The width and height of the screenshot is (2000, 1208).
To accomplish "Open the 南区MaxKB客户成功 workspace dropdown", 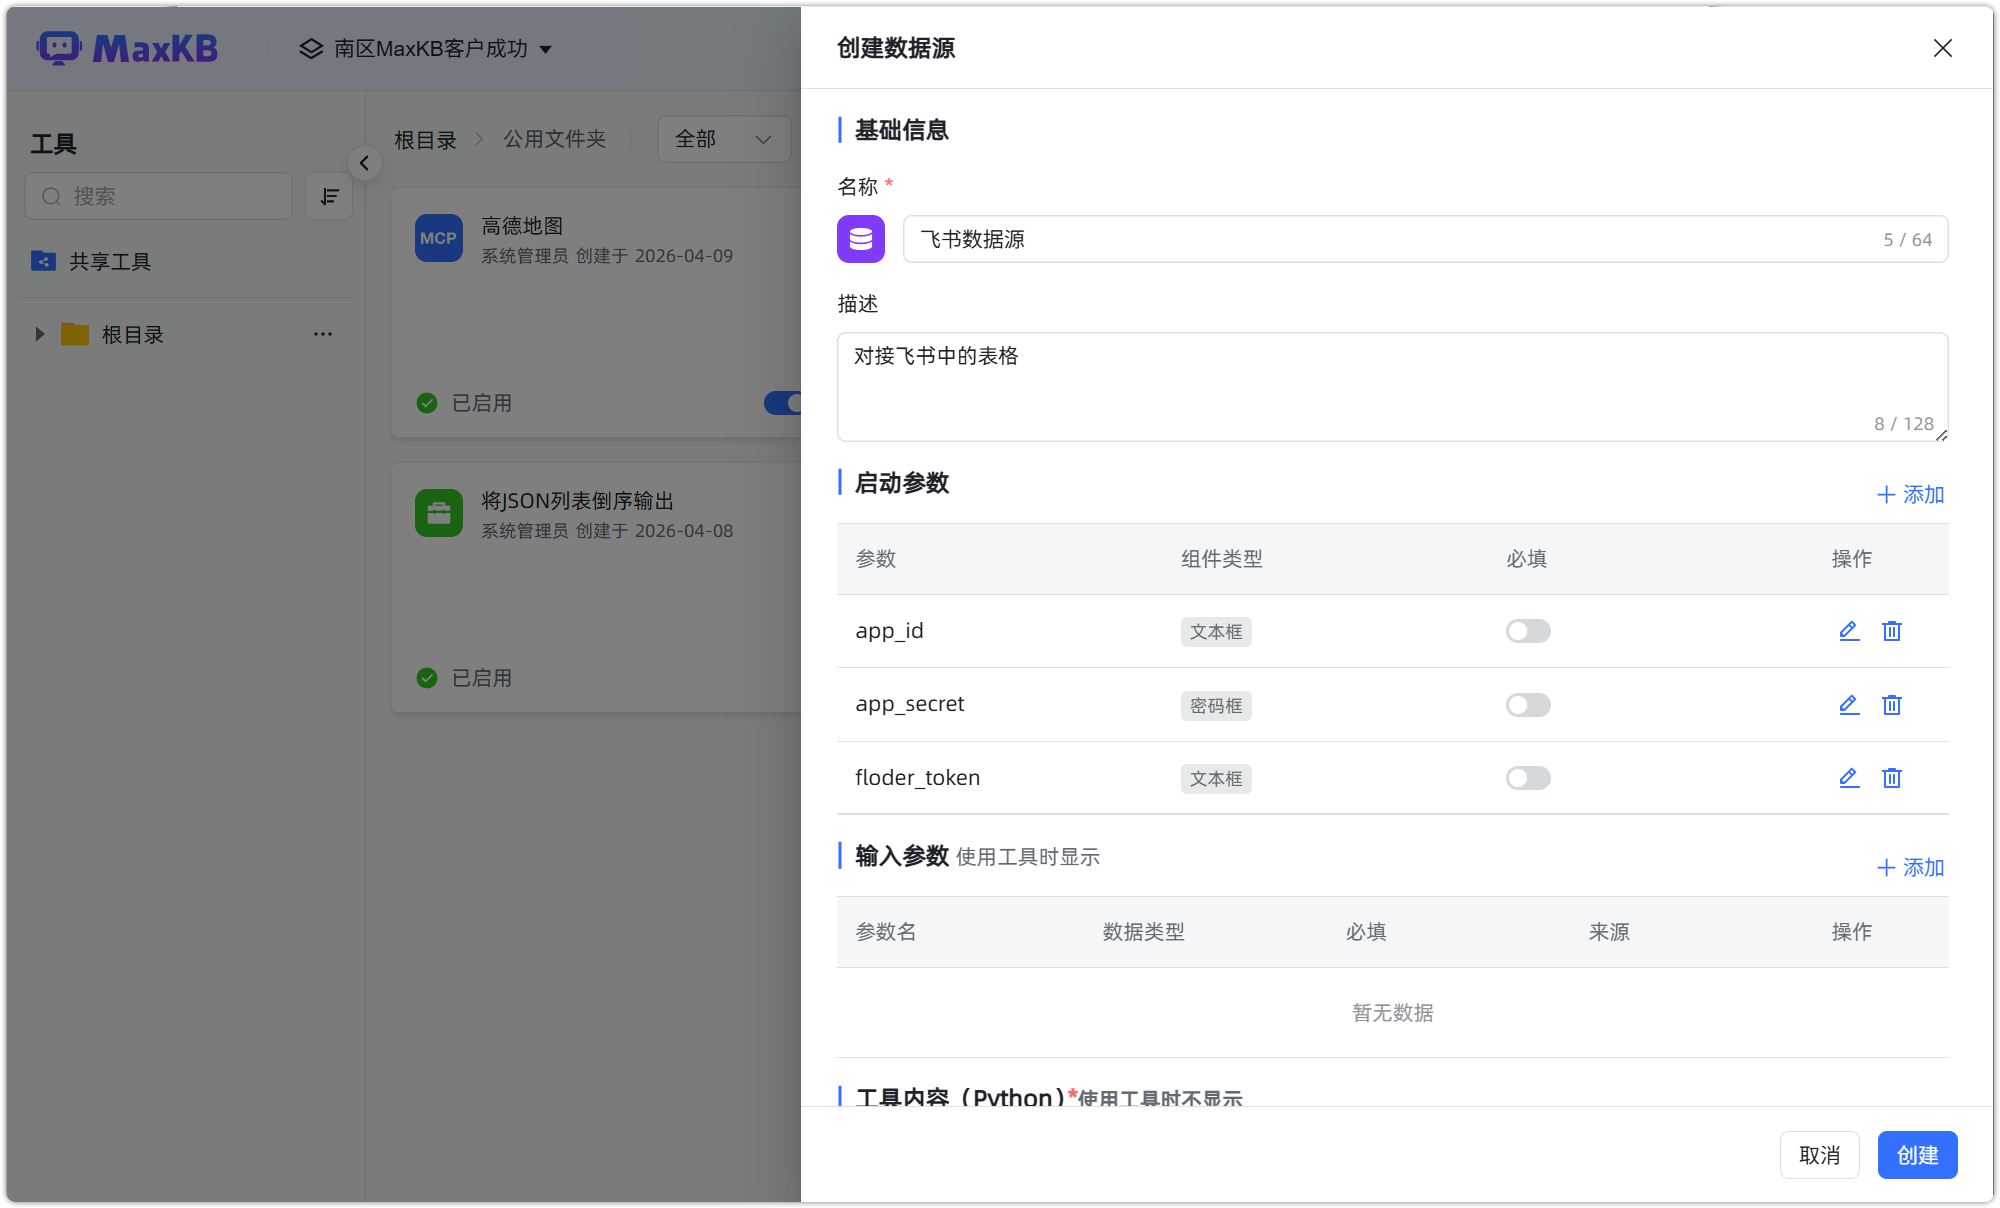I will pyautogui.click(x=426, y=48).
